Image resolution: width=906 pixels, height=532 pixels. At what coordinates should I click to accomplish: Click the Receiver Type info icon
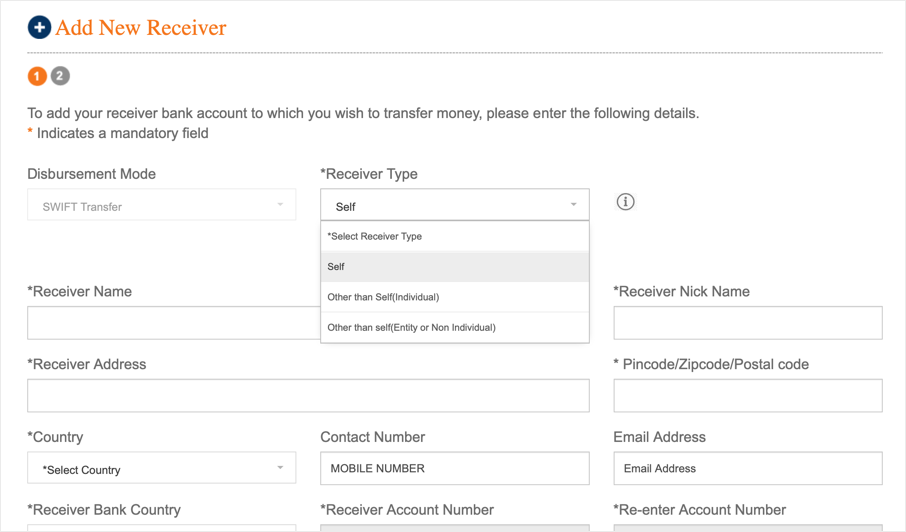(x=625, y=202)
